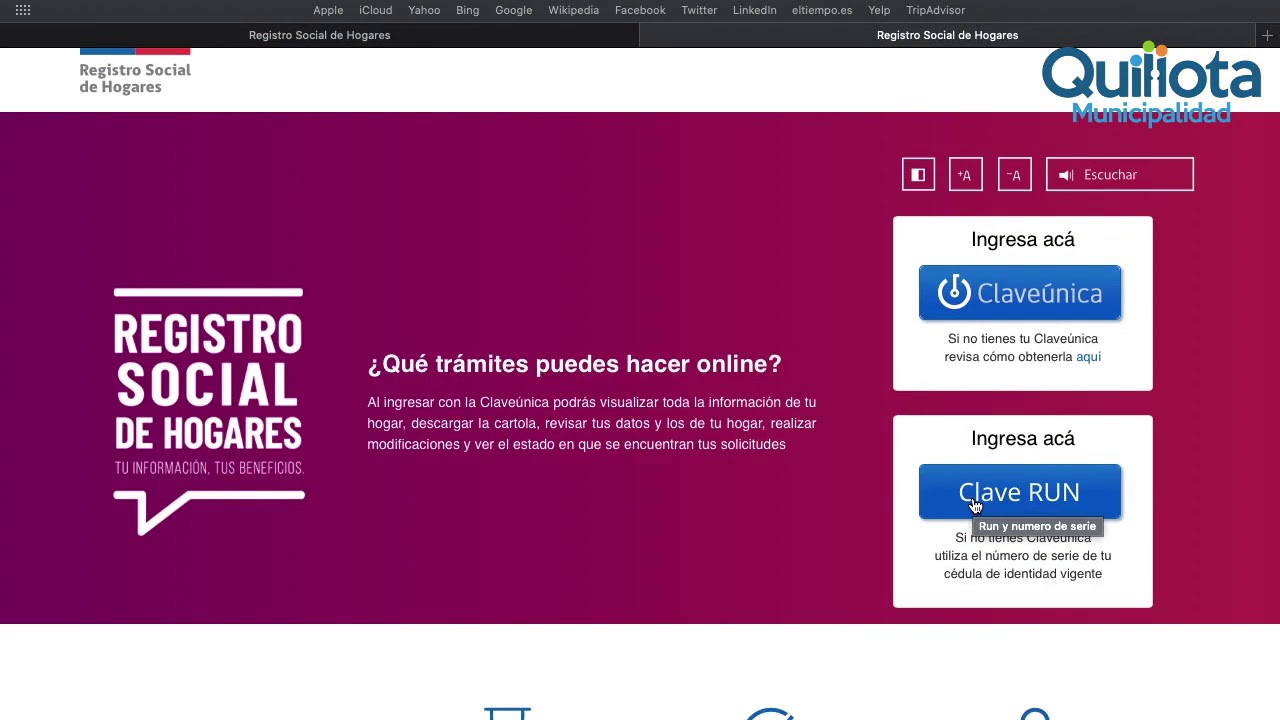Increase font size with +A button
The image size is (1280, 720).
[x=965, y=175]
